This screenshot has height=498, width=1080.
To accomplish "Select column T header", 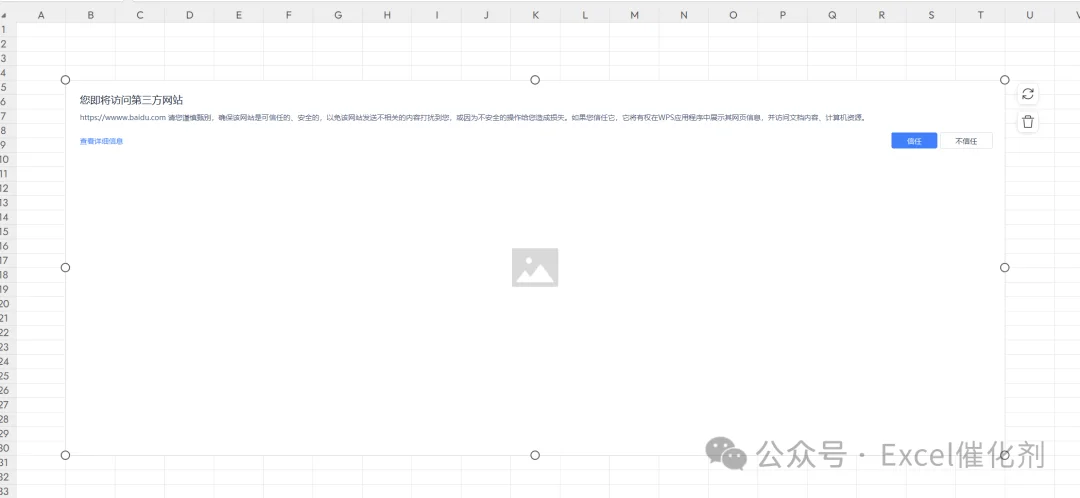I will 980,15.
